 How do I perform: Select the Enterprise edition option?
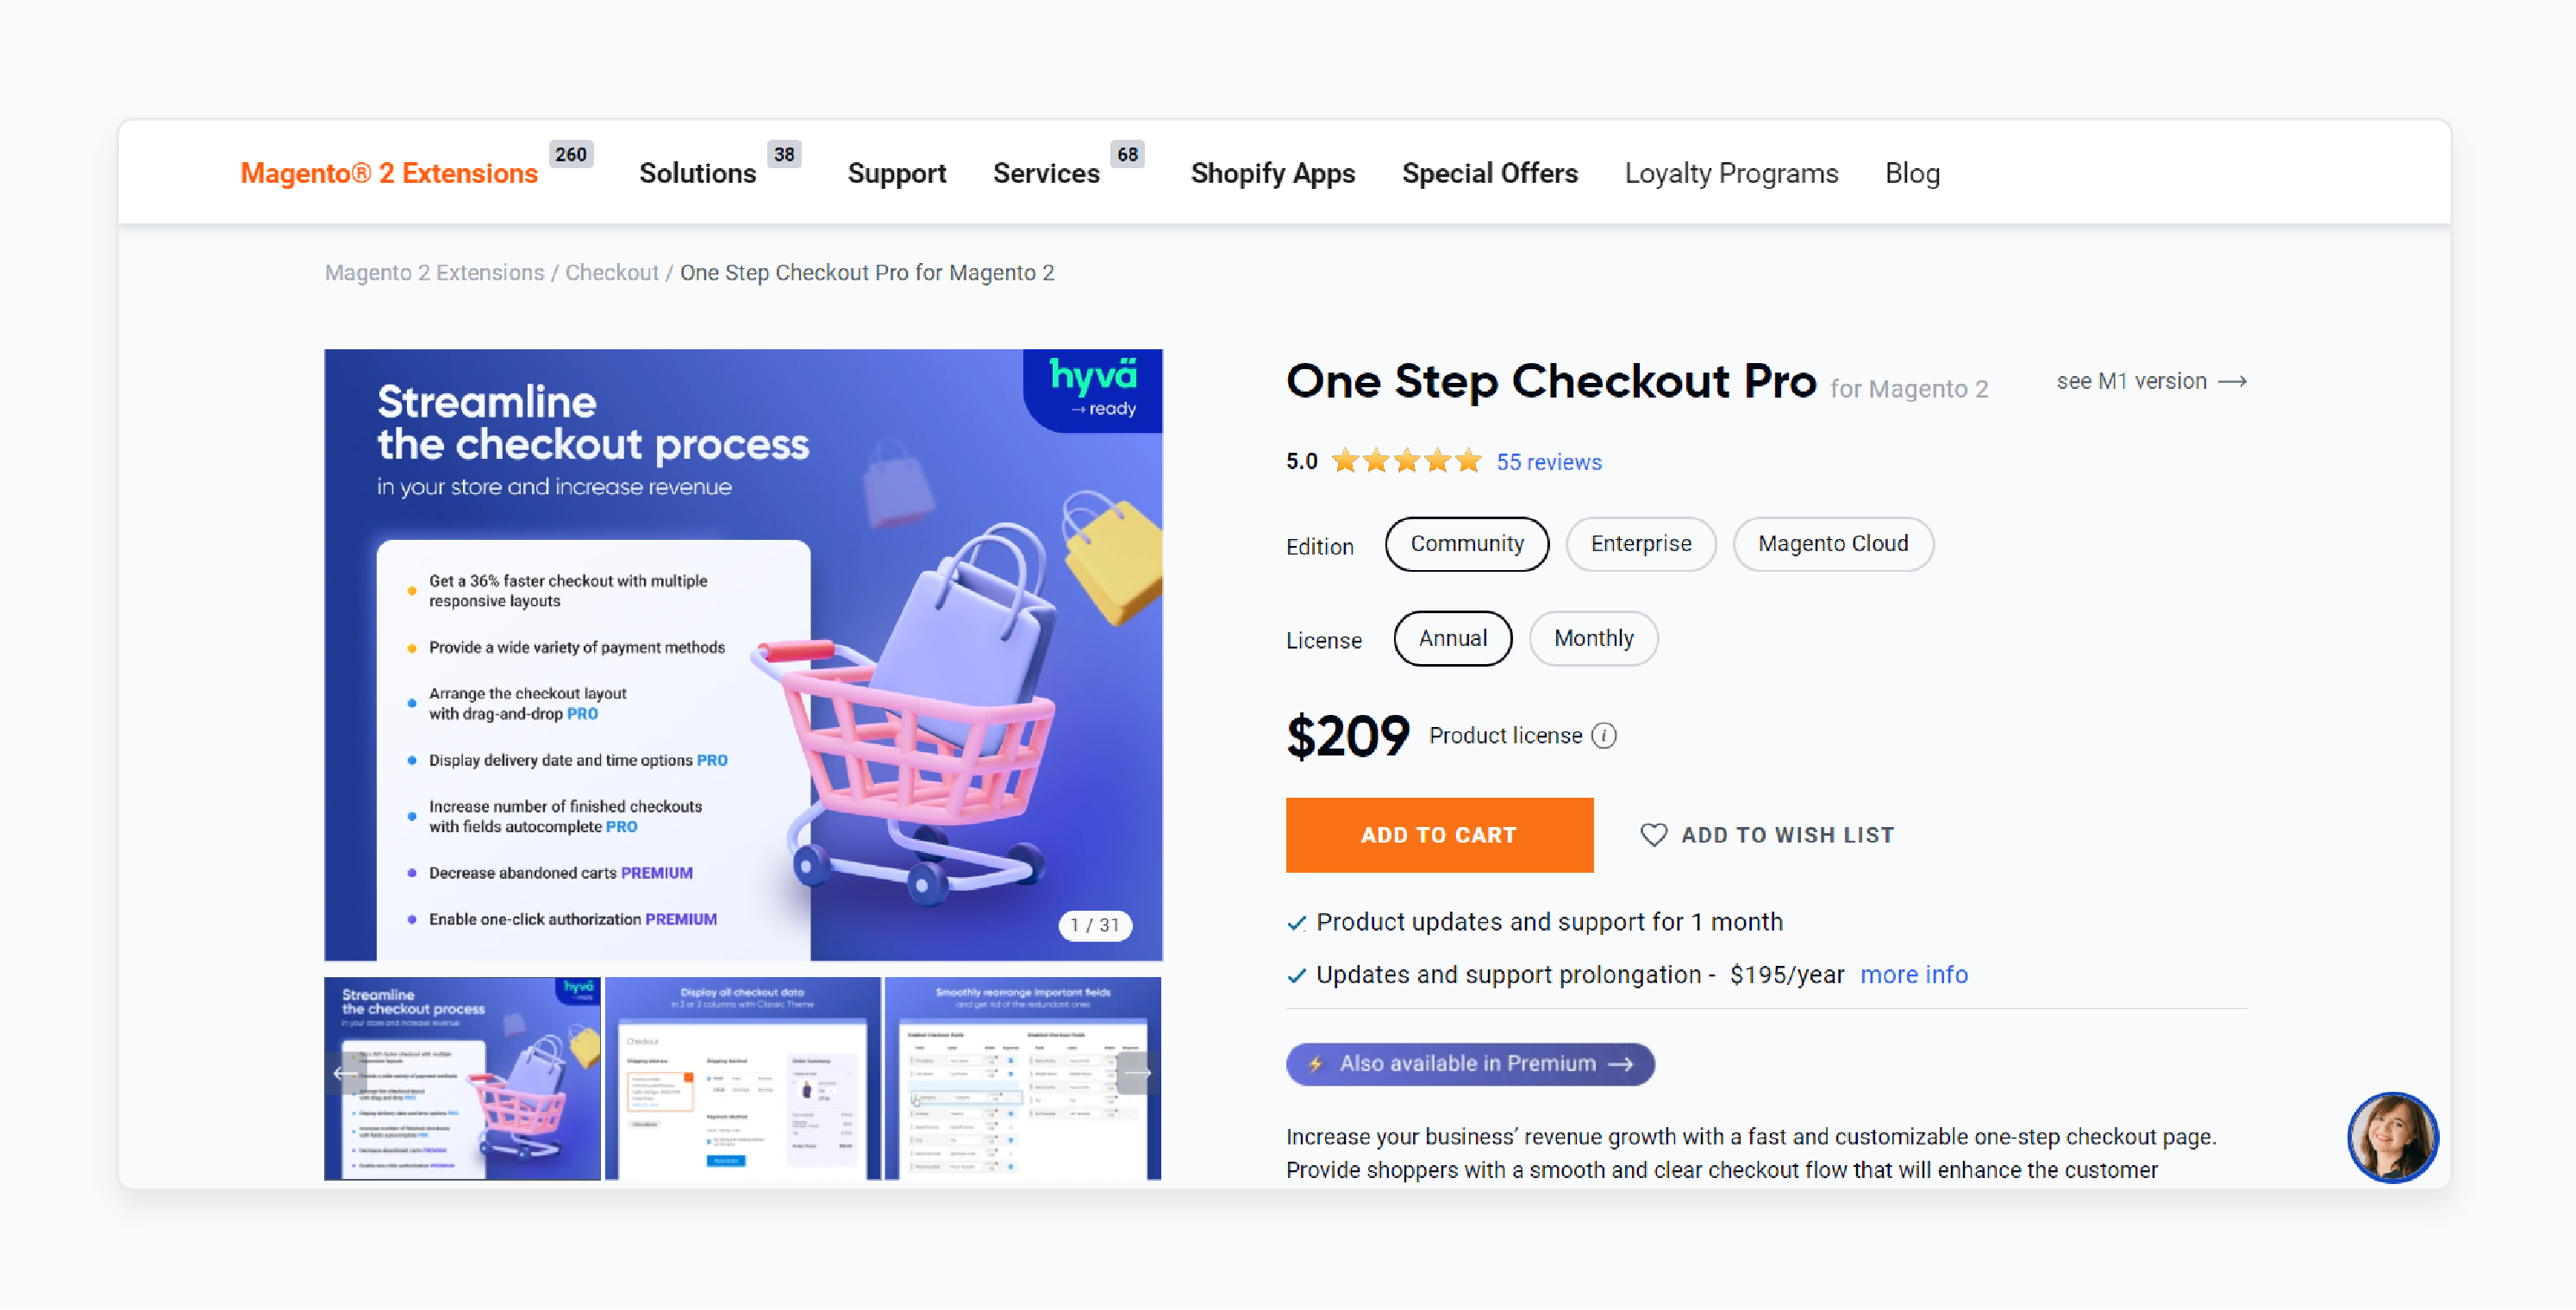click(x=1640, y=543)
